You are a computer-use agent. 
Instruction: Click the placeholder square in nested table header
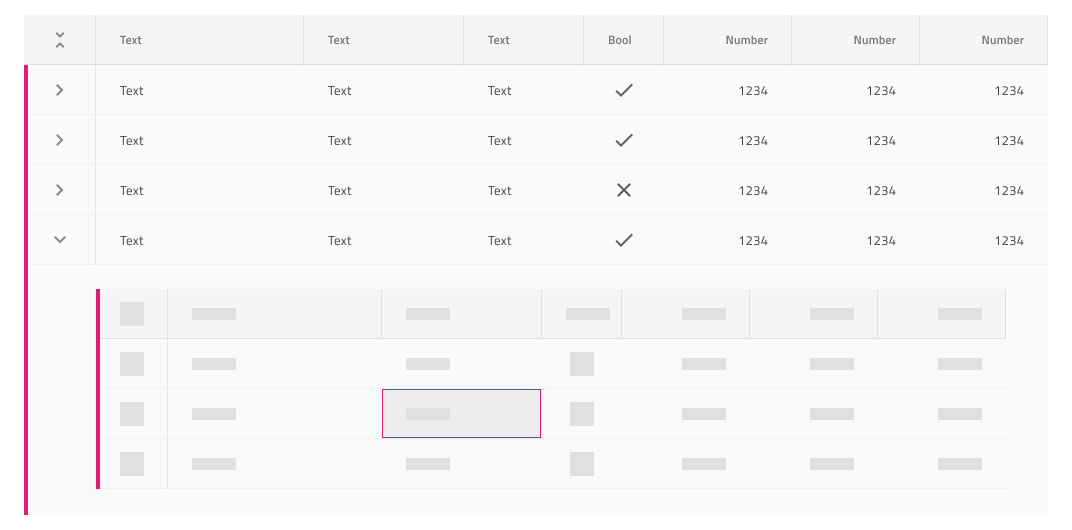pyautogui.click(x=132, y=314)
